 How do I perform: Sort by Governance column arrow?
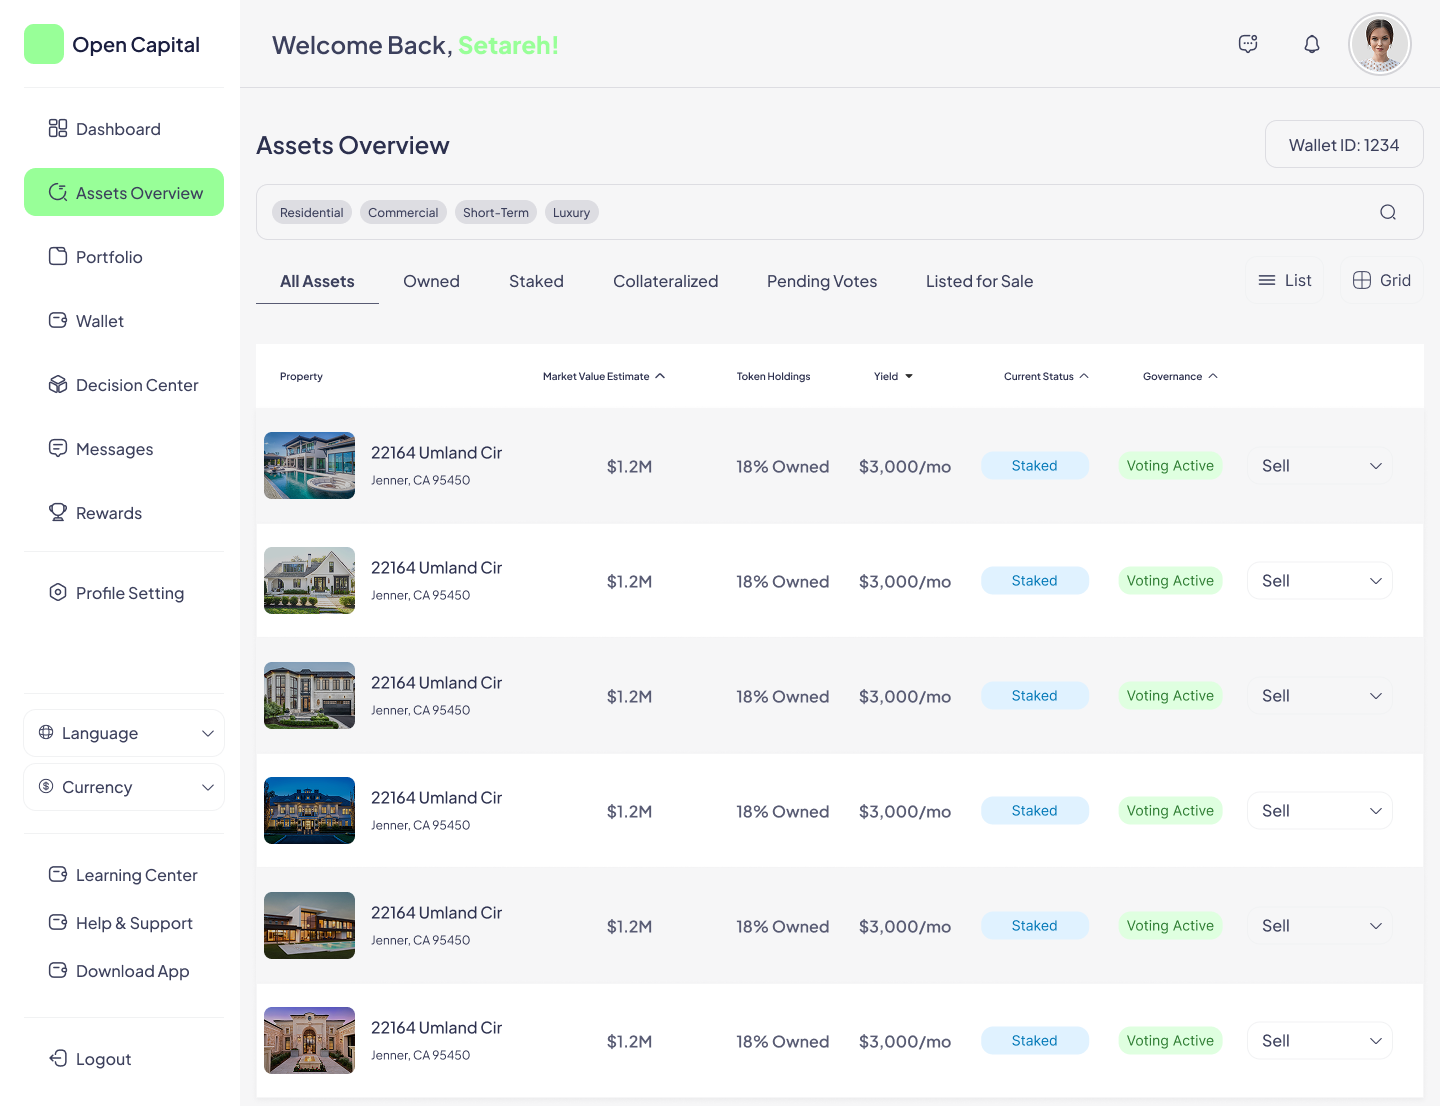(x=1213, y=376)
